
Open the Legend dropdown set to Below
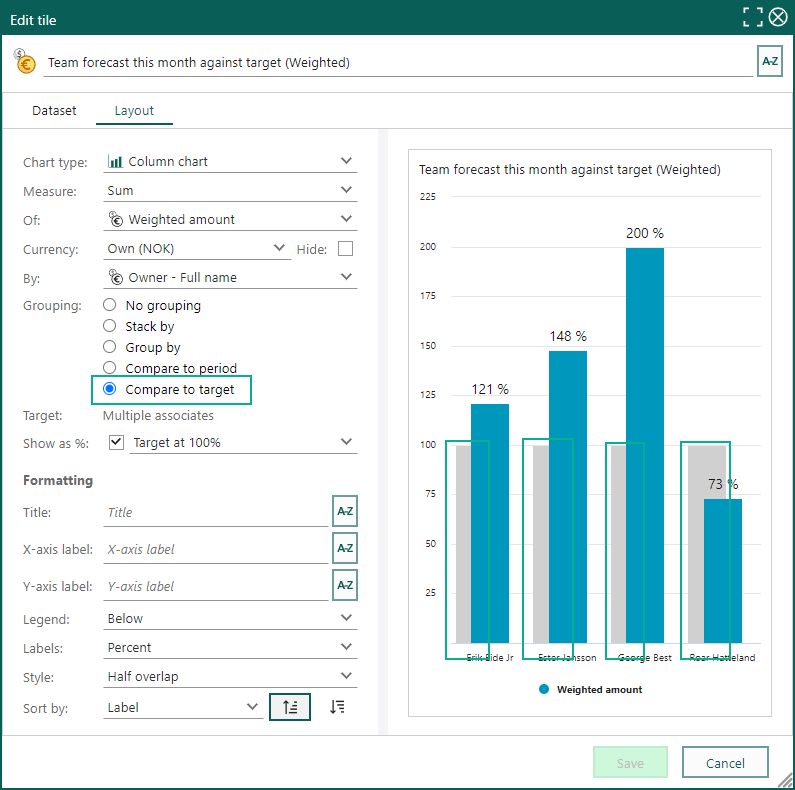pyautogui.click(x=230, y=618)
